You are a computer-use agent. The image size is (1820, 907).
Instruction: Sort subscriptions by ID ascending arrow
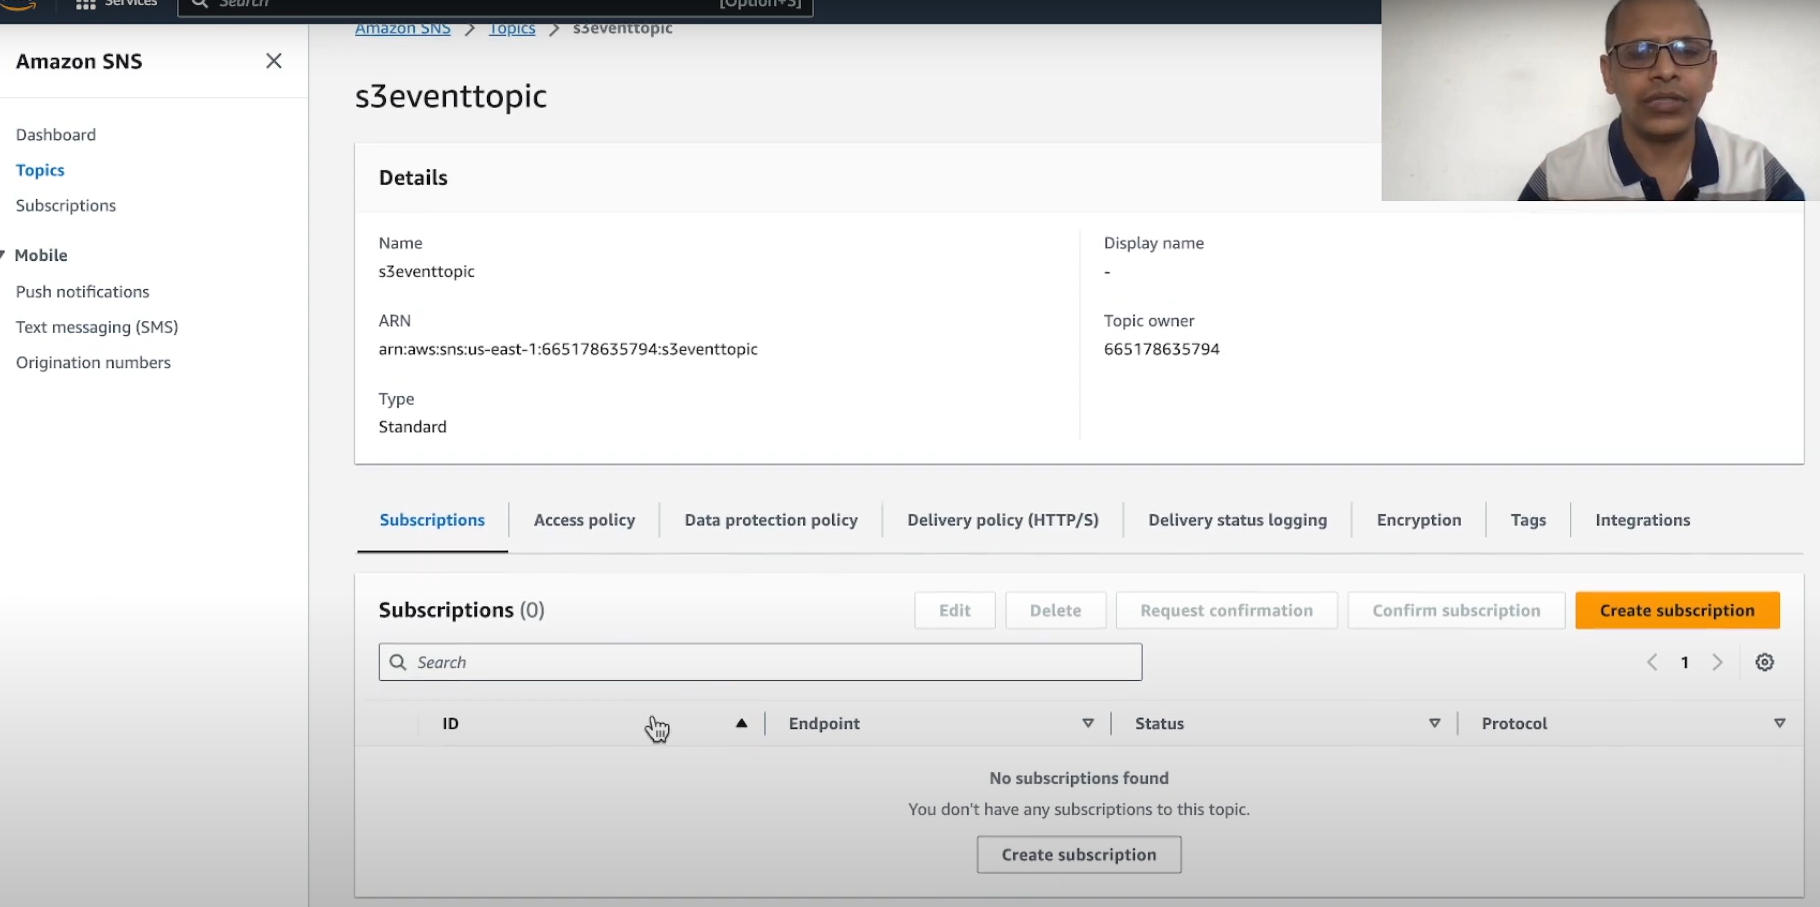point(741,723)
